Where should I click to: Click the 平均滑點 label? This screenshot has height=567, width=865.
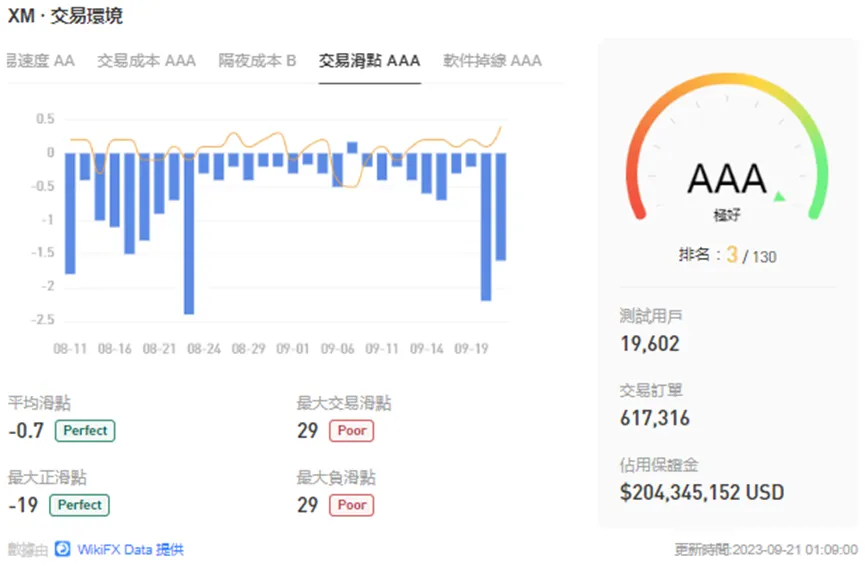[39, 403]
